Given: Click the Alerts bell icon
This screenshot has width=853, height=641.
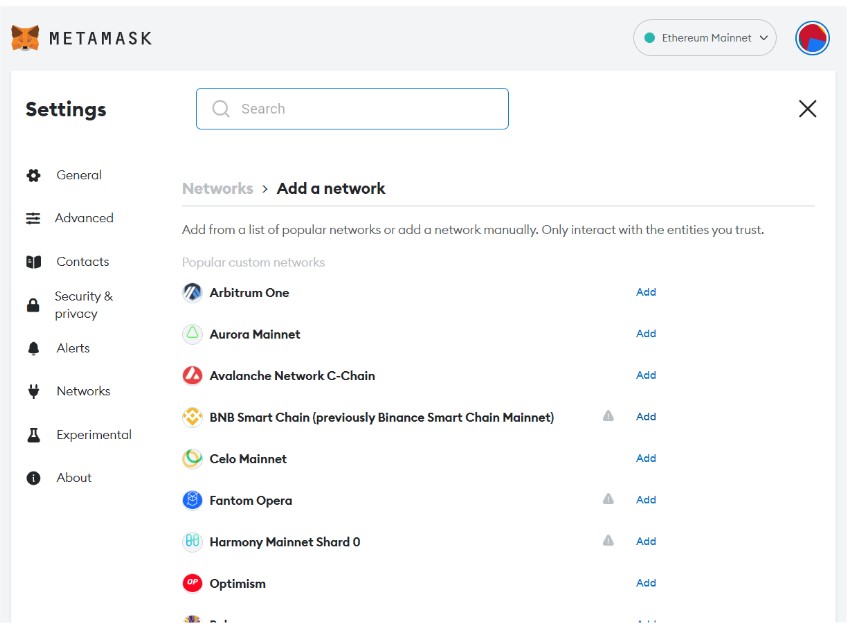Looking at the screenshot, I should point(33,348).
